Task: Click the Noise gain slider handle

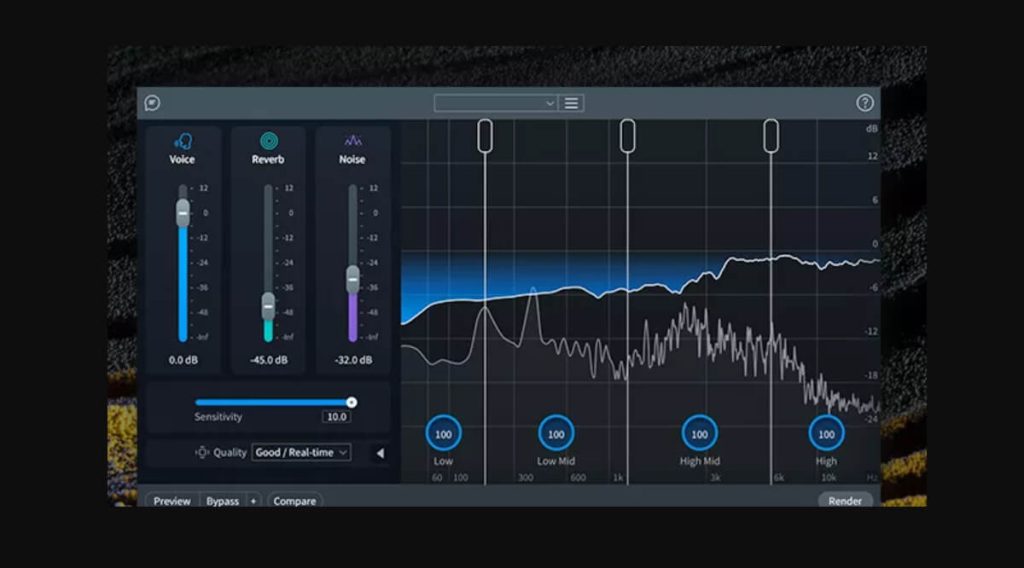Action: tap(353, 279)
